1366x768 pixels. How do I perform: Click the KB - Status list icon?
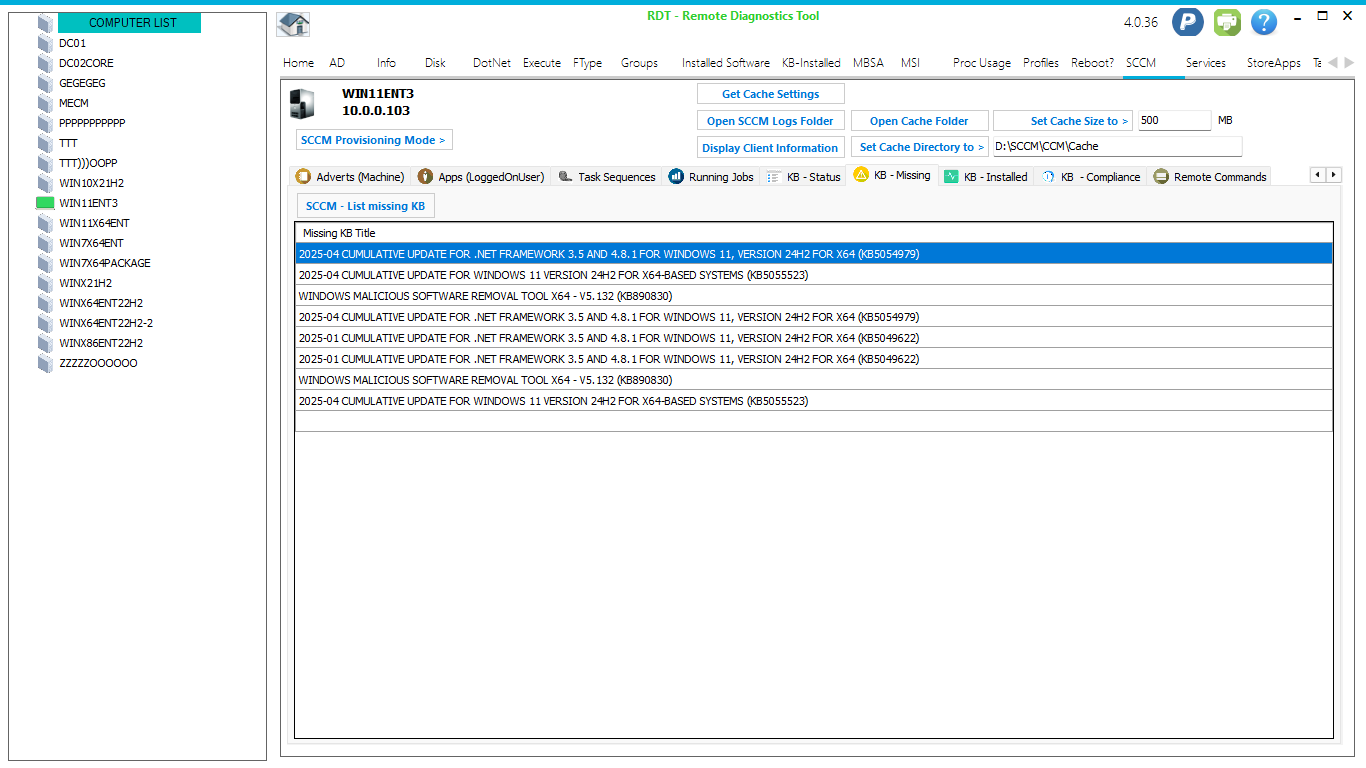(x=773, y=176)
